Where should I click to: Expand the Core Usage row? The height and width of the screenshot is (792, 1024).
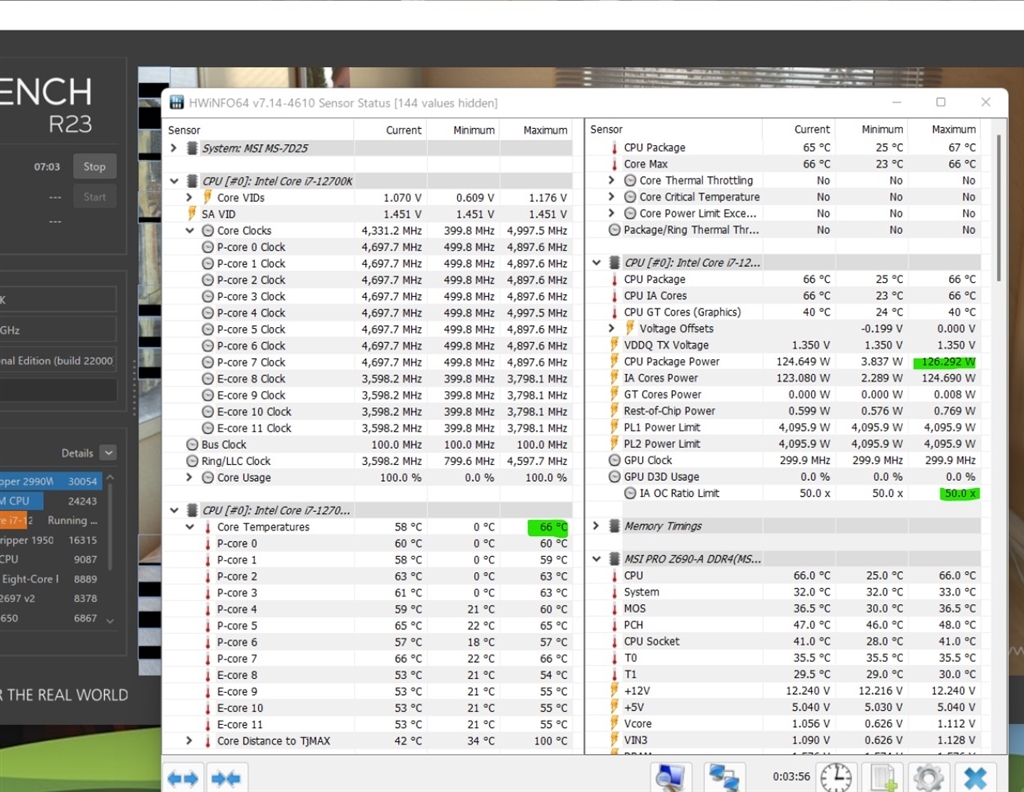[189, 477]
